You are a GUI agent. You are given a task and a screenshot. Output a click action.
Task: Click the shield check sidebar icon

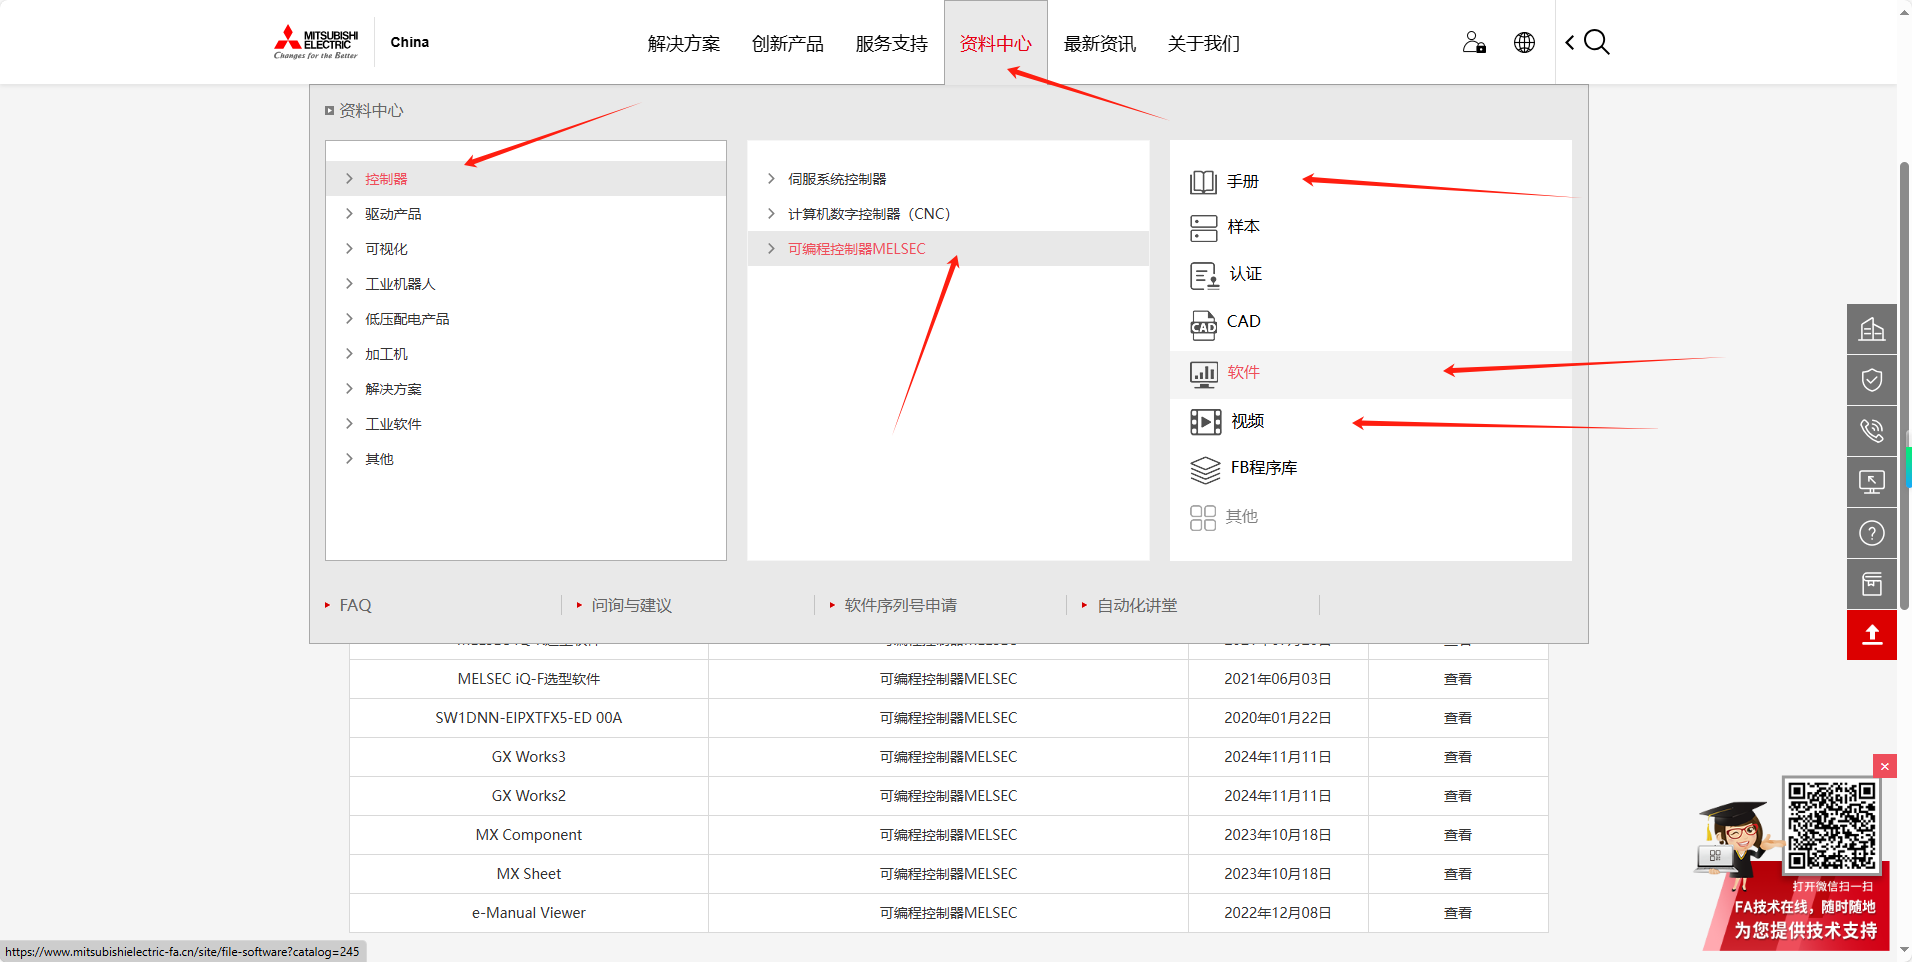click(1872, 380)
